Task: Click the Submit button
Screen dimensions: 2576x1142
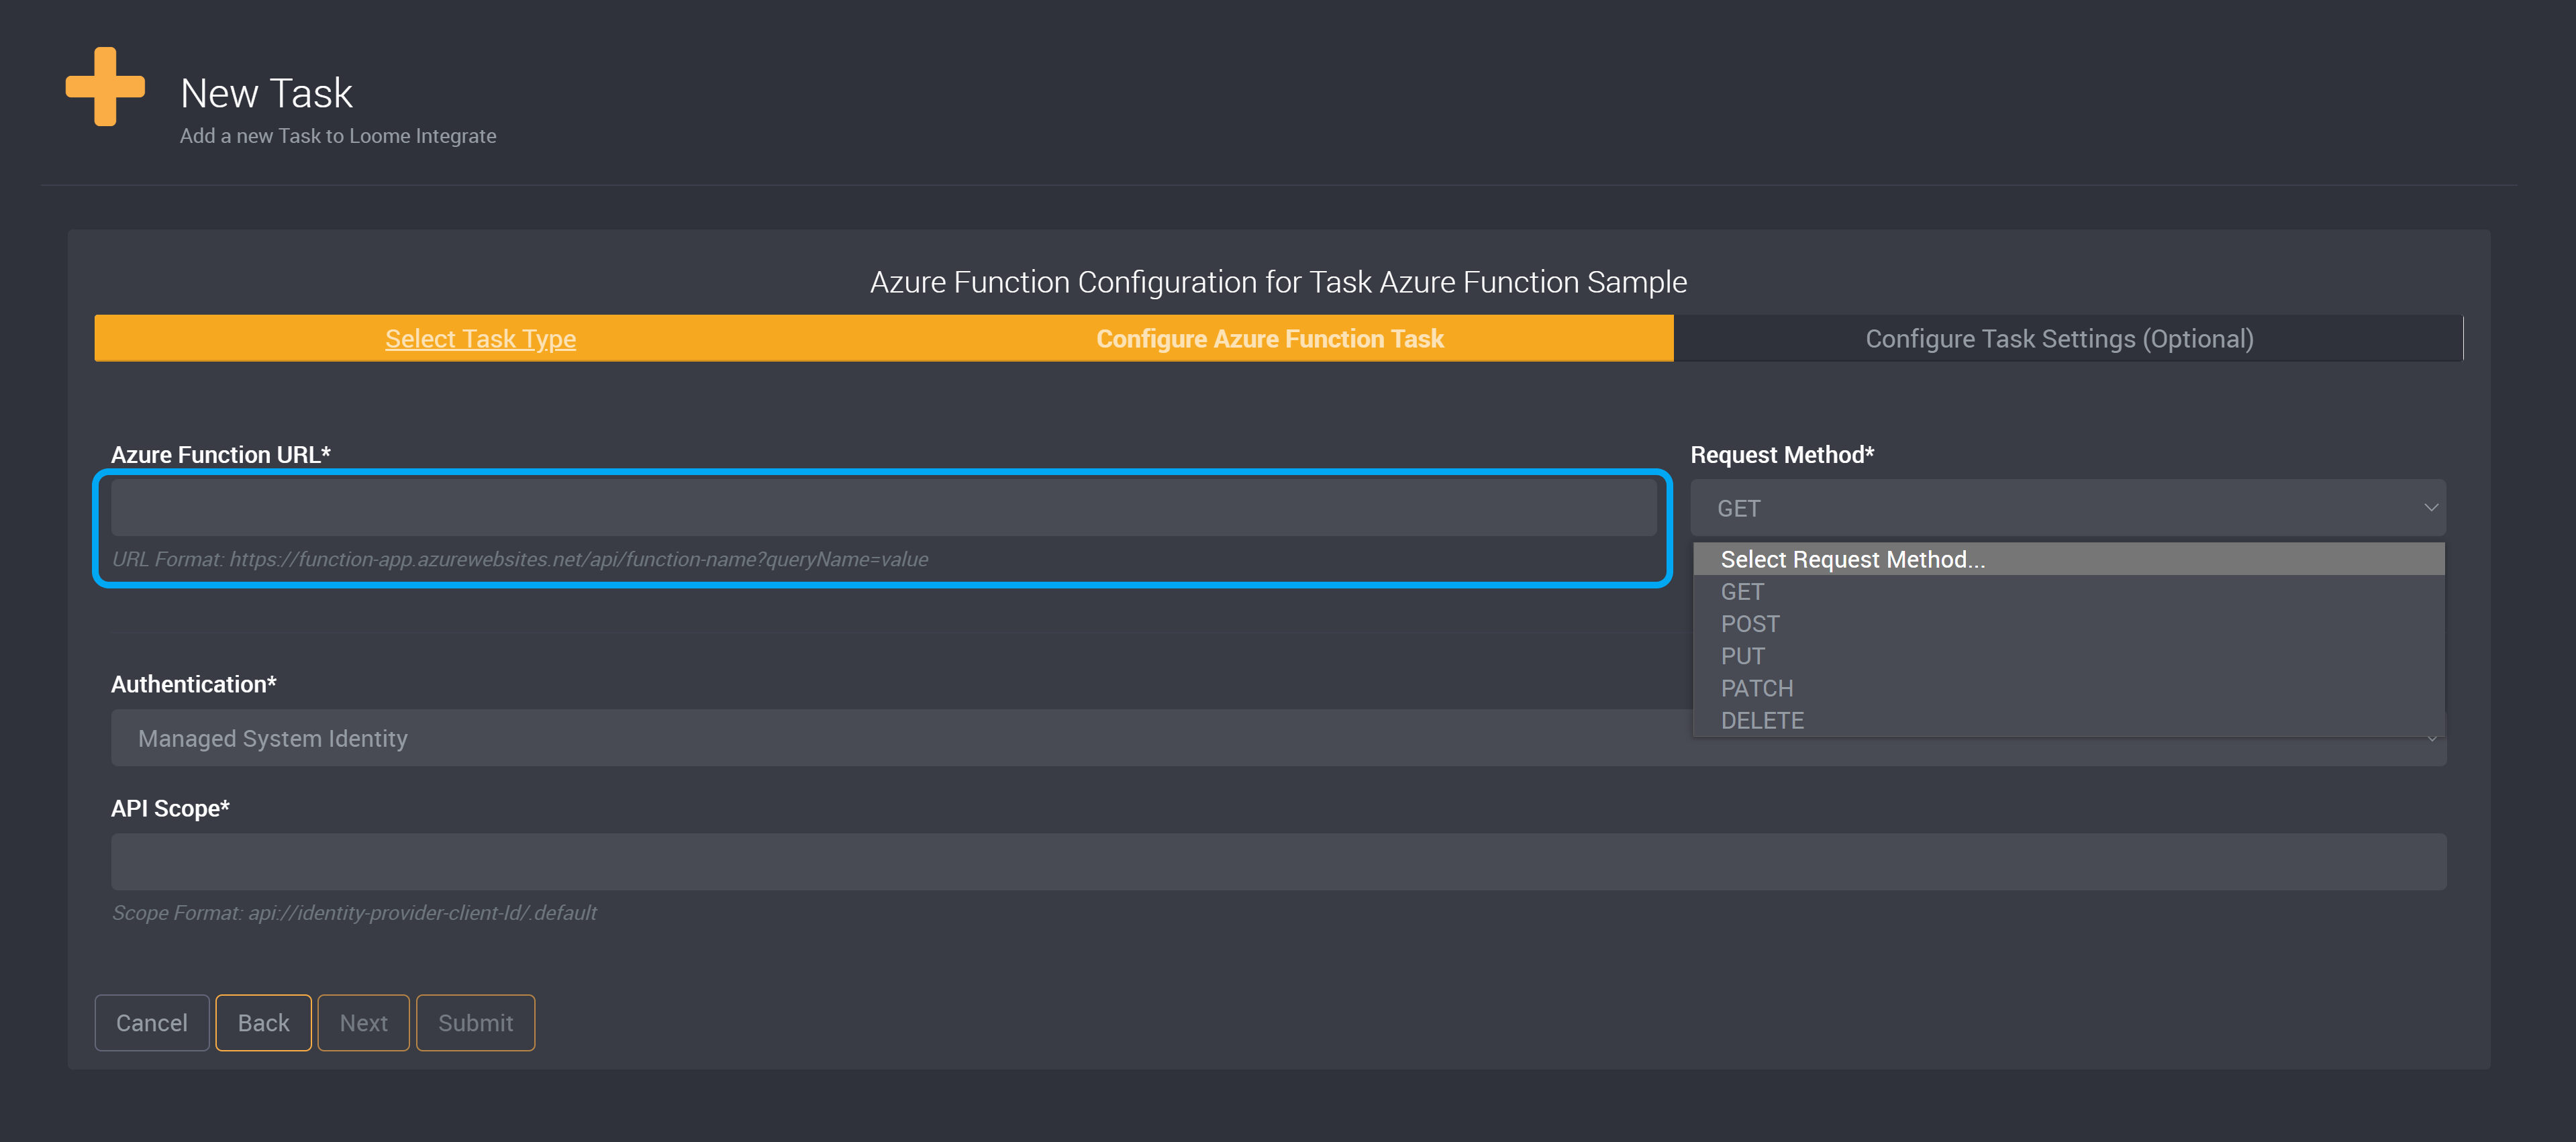Action: (x=476, y=1023)
